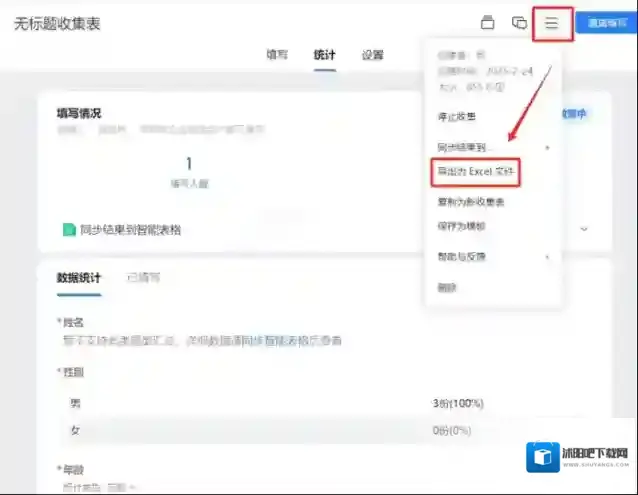Click the blue invite button top right
The width and height of the screenshot is (638, 495).
click(x=608, y=23)
